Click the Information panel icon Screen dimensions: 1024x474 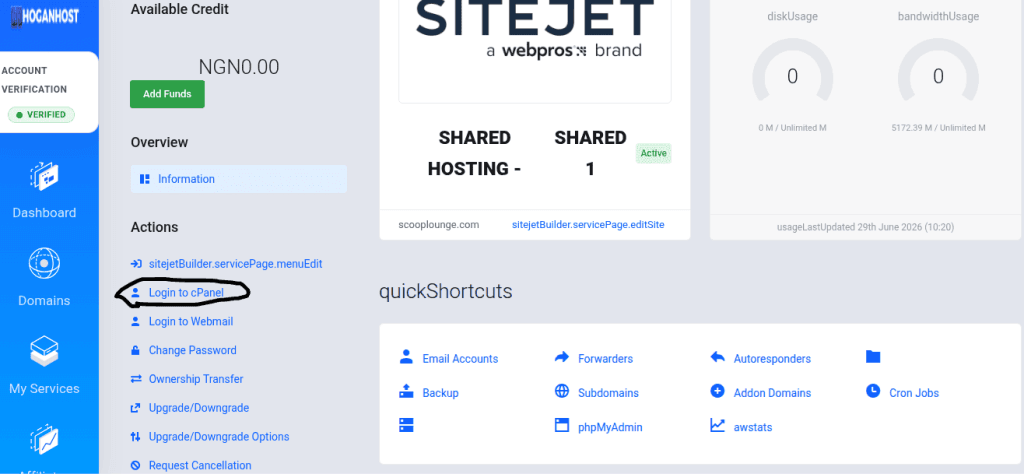coord(146,178)
